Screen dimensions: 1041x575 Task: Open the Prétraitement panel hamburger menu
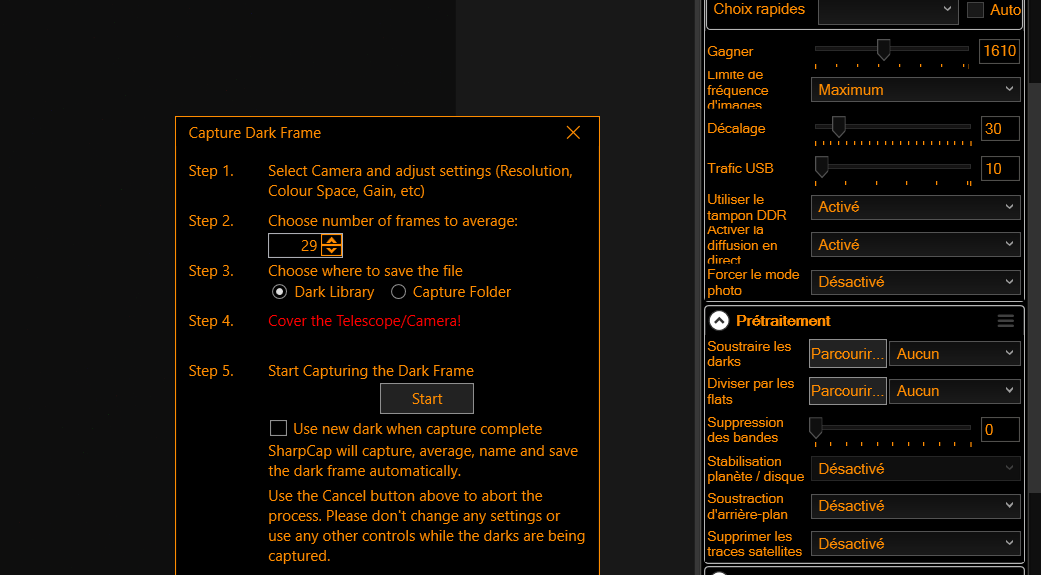(x=1005, y=321)
